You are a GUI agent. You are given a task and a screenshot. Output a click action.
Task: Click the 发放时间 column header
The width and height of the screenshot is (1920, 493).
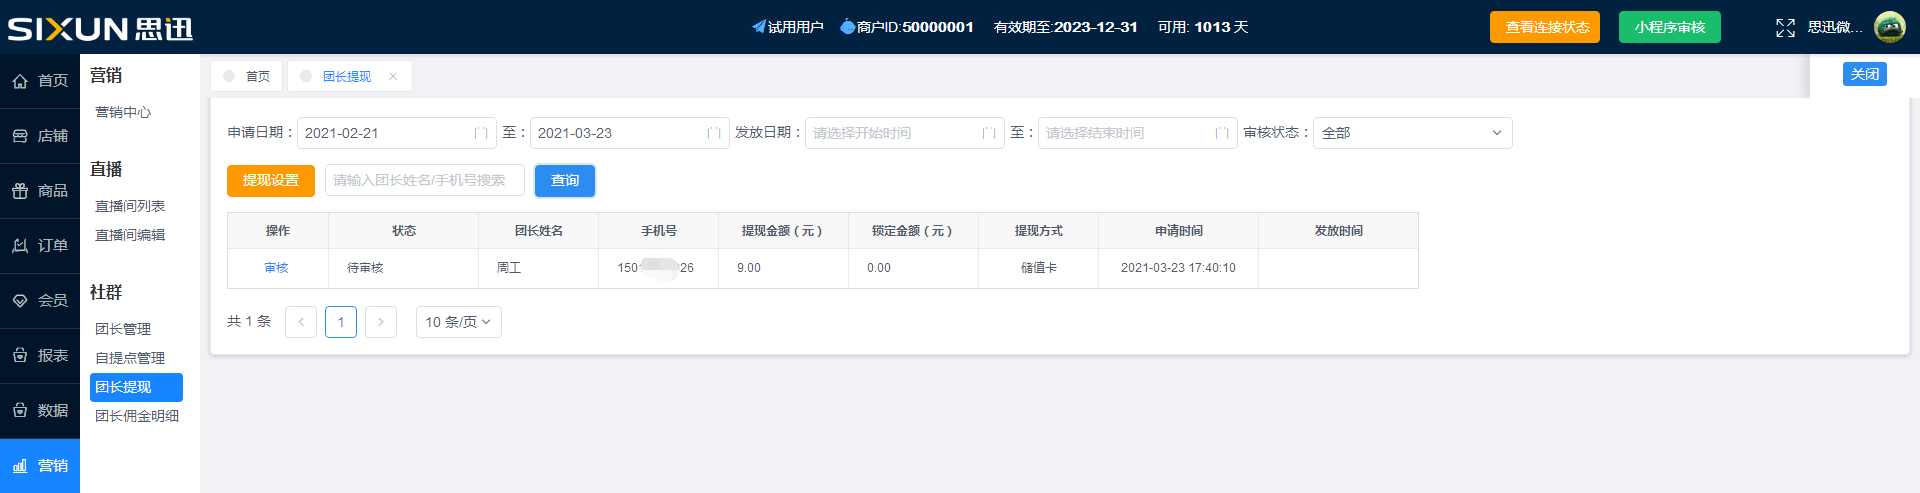tap(1339, 231)
